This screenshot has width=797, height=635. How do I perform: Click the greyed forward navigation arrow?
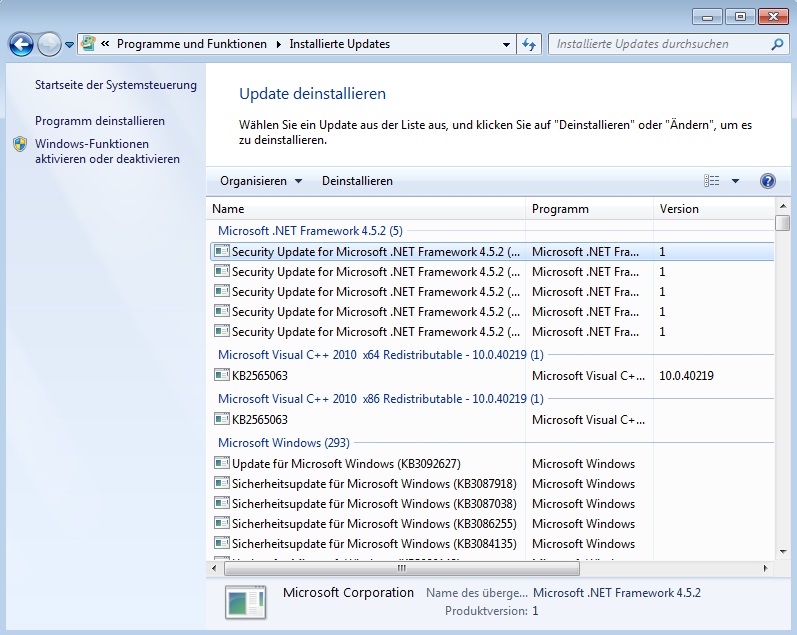point(49,45)
